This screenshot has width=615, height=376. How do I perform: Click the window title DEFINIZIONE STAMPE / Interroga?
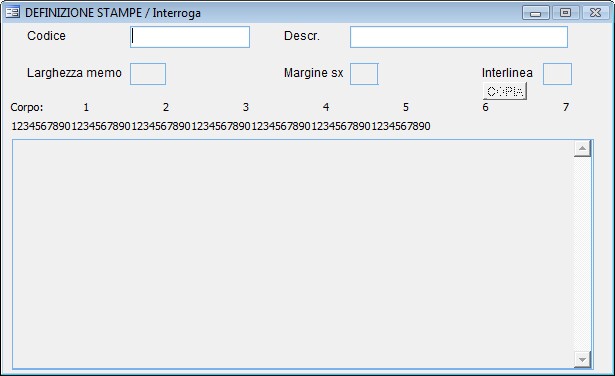tap(113, 13)
